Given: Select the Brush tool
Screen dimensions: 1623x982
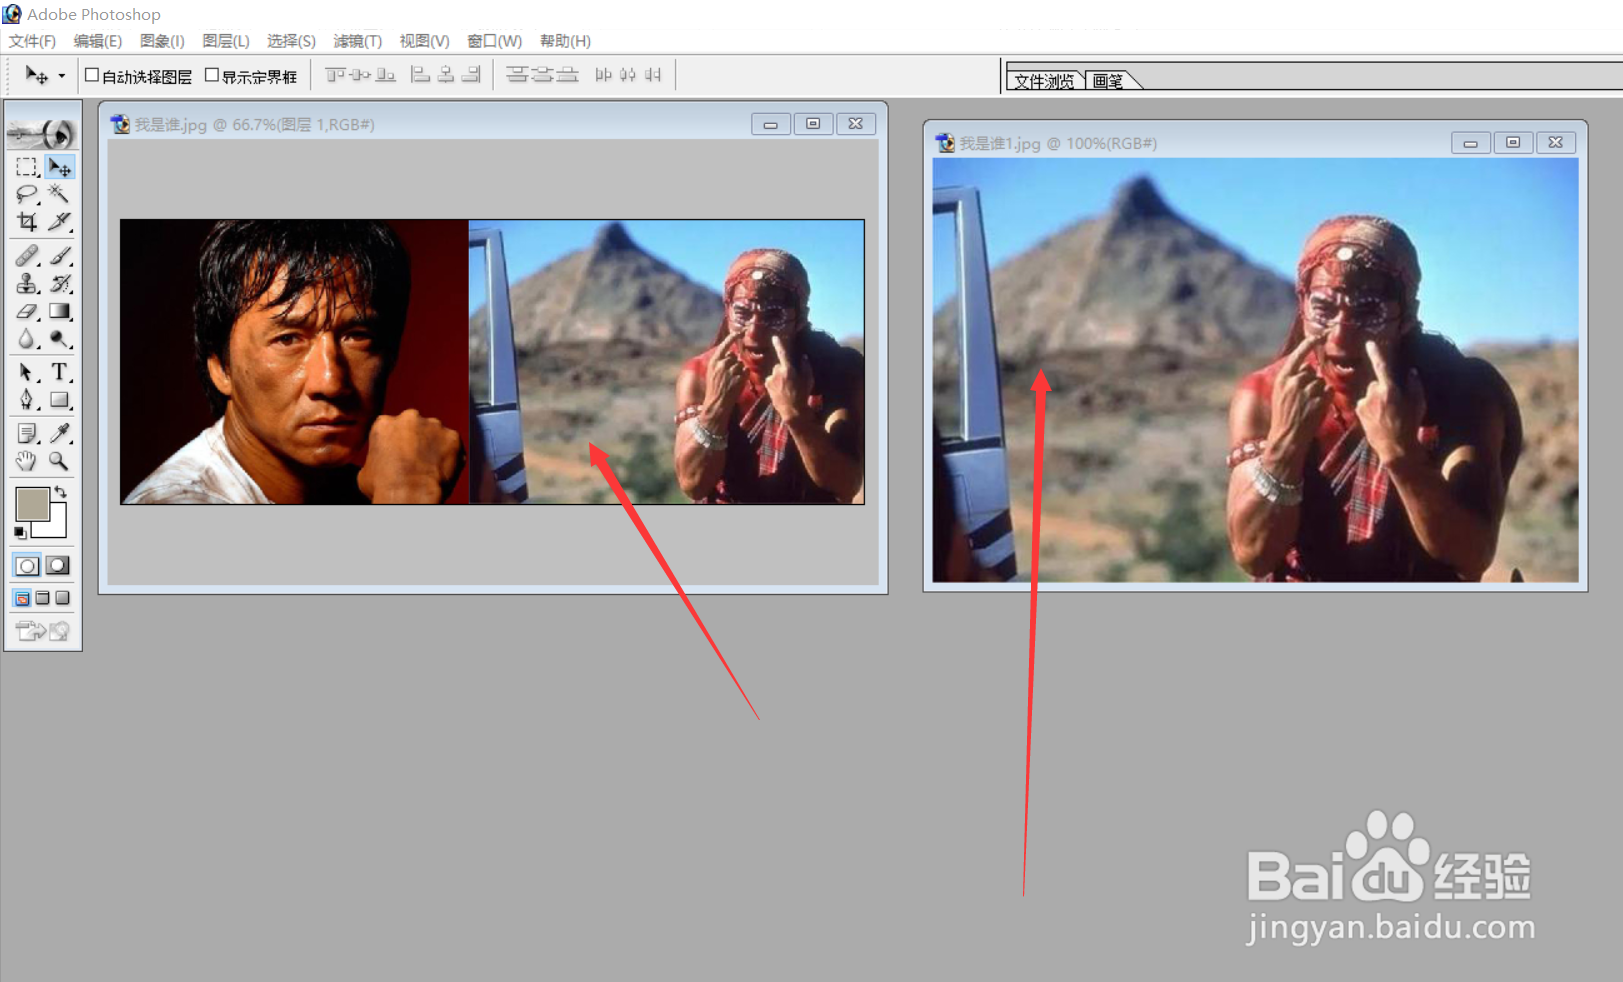Looking at the screenshot, I should pos(60,257).
